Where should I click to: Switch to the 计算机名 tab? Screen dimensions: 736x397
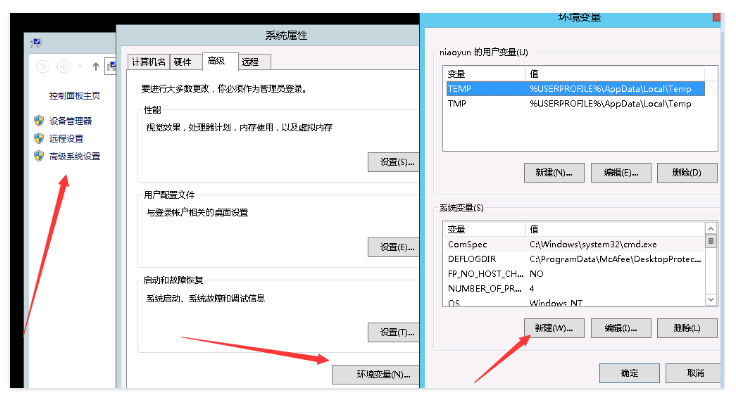pos(148,62)
